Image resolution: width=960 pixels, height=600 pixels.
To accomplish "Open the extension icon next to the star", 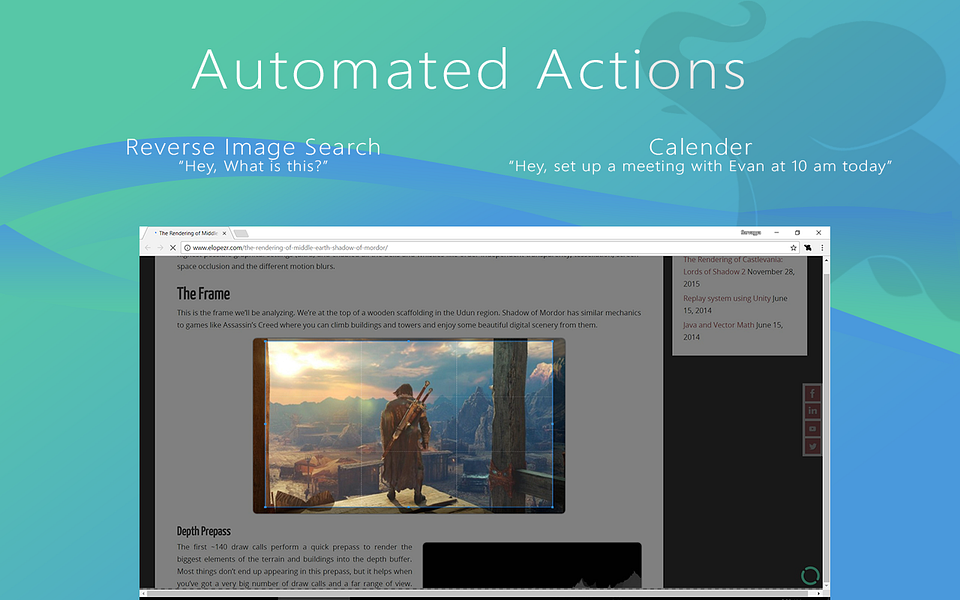I will coord(808,248).
